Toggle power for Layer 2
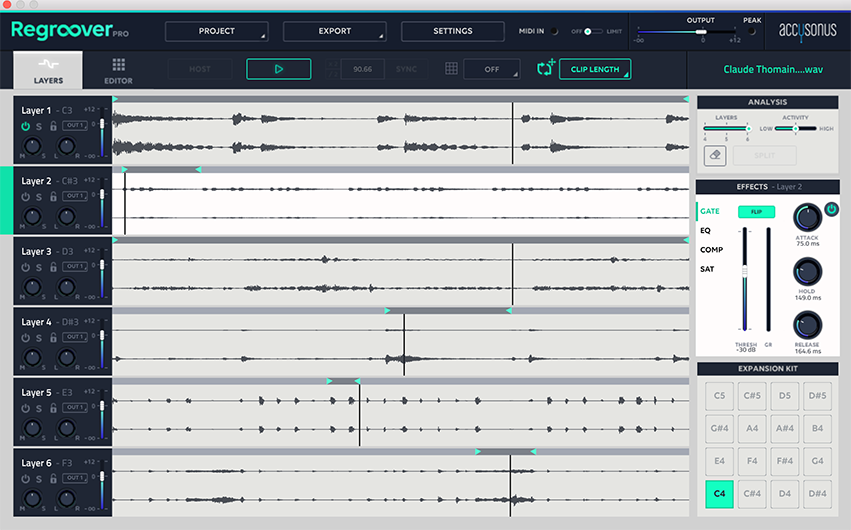851x530 pixels. click(x=26, y=197)
